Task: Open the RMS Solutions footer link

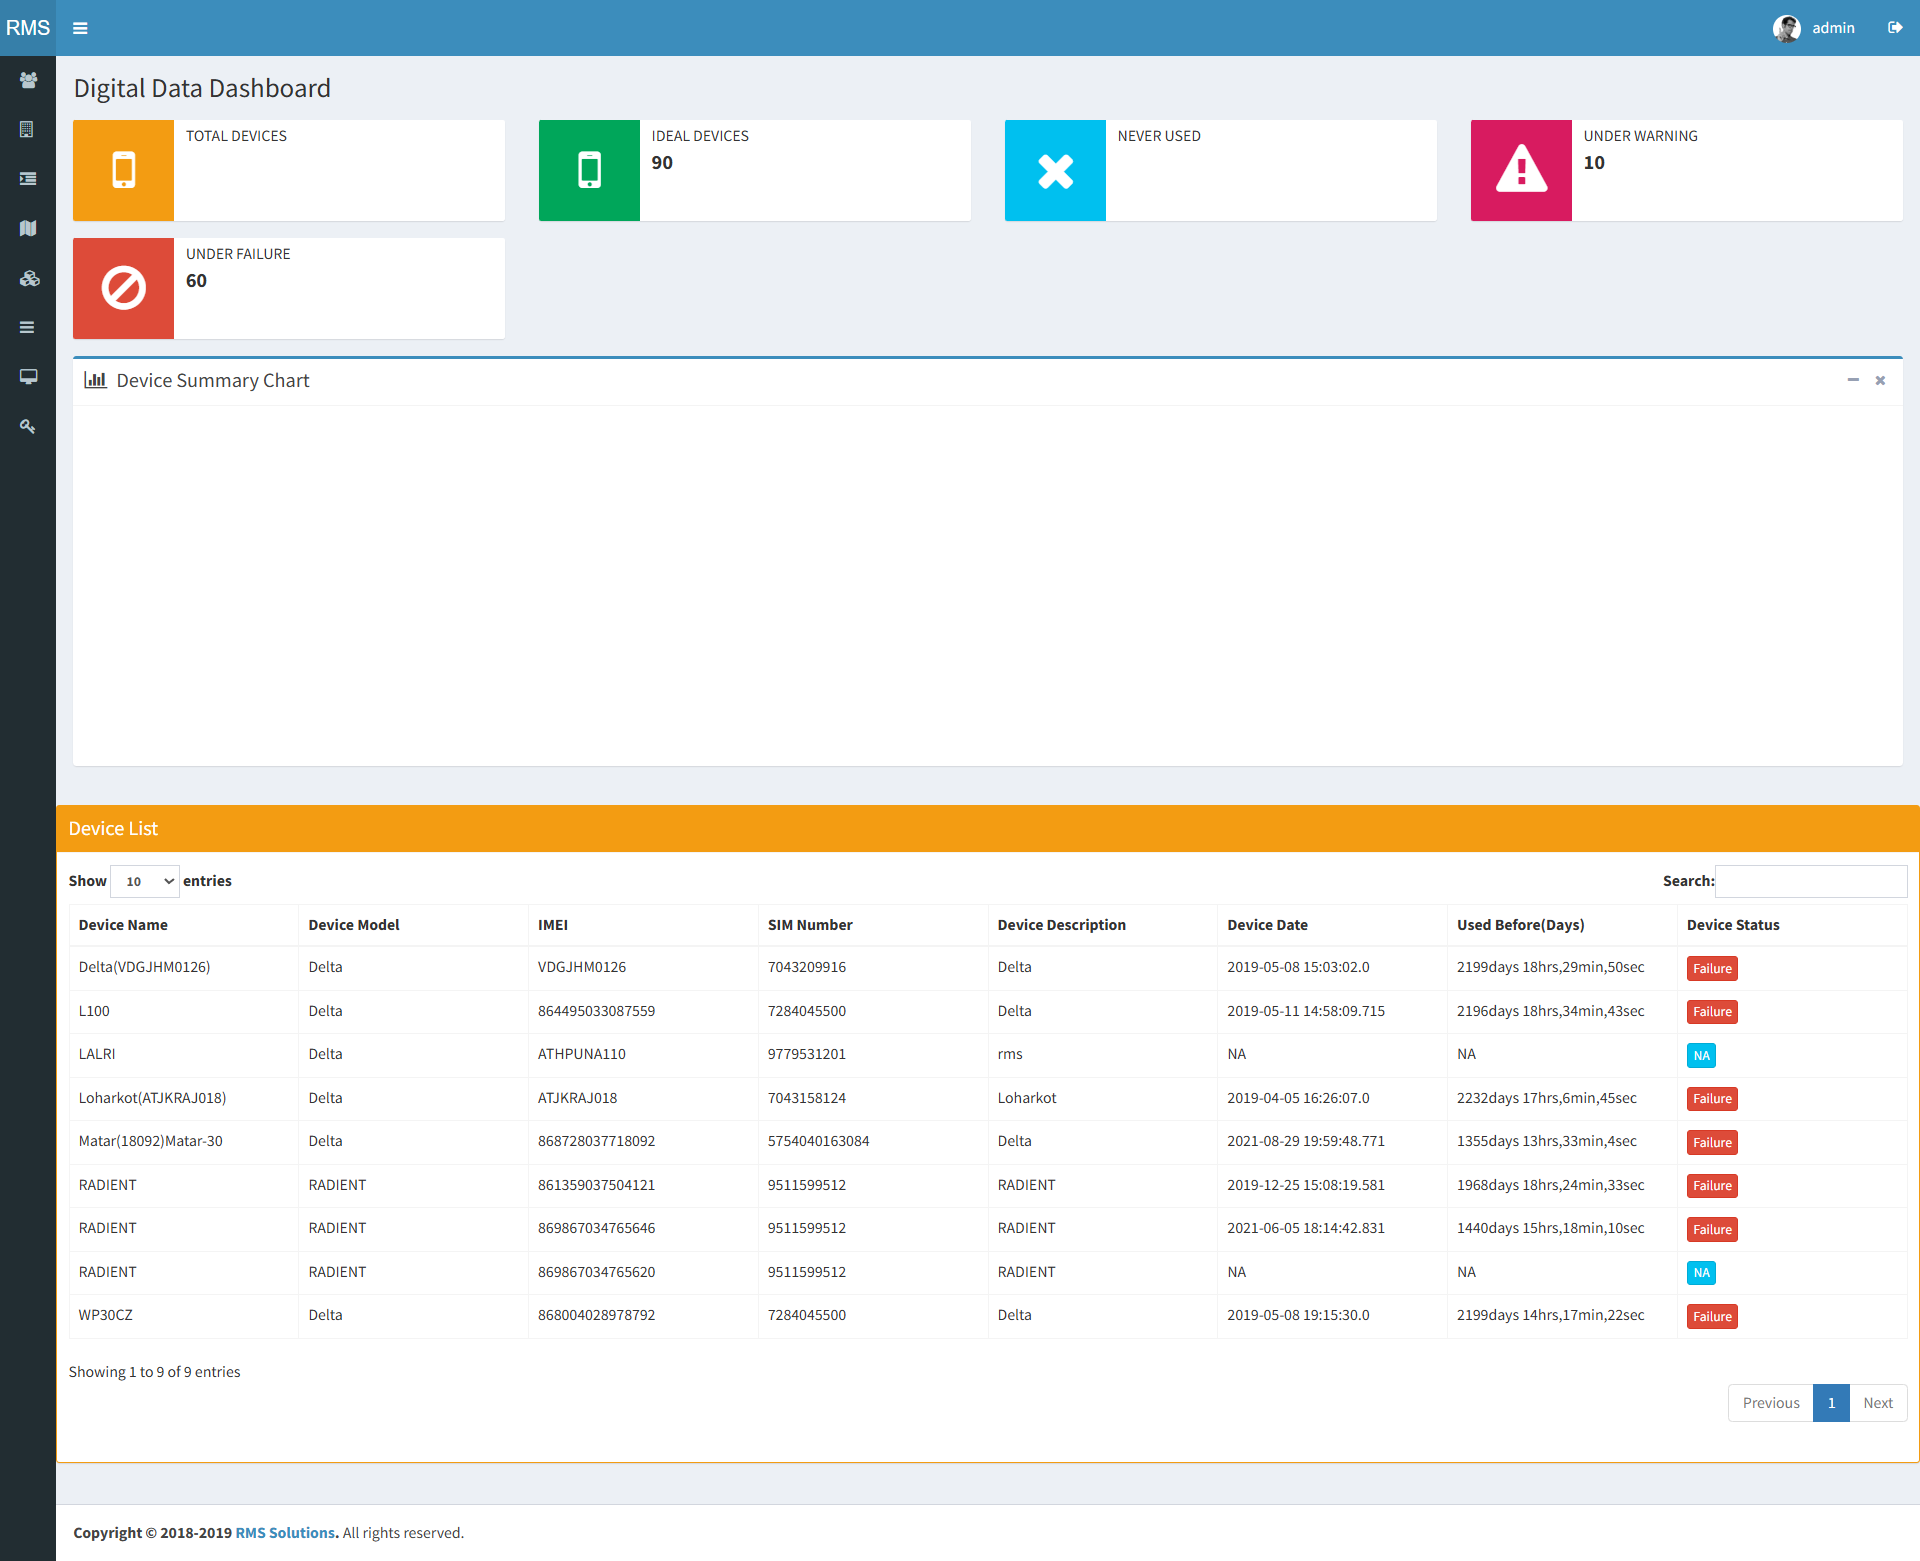Action: [x=286, y=1533]
